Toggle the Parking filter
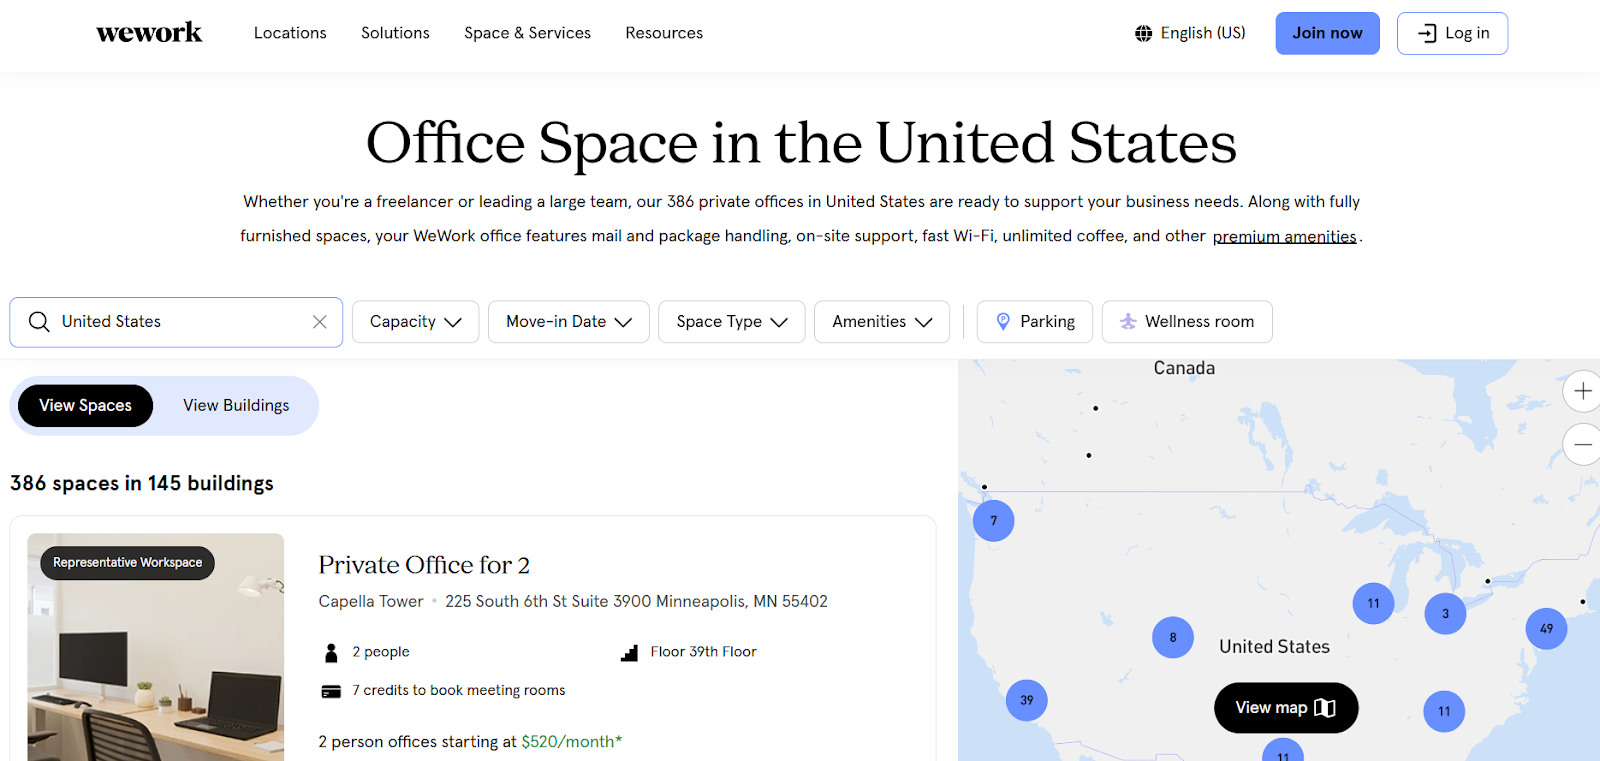Viewport: 1600px width, 761px height. tap(1035, 322)
